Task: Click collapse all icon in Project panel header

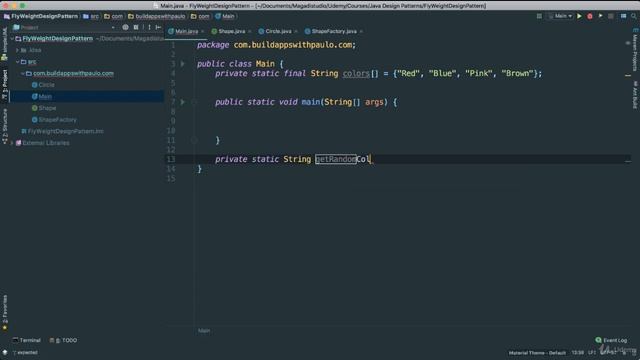Action: (136, 27)
